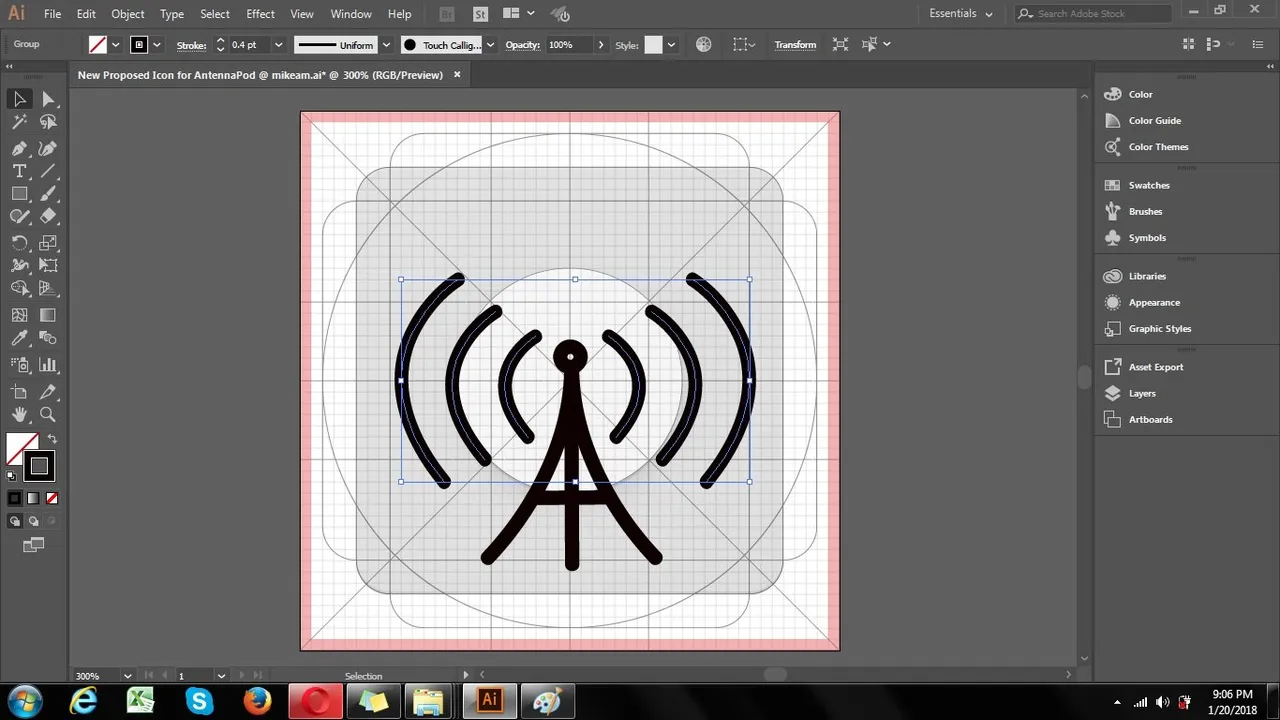Open the Touch Calligraphic brush dropdown

(x=490, y=45)
